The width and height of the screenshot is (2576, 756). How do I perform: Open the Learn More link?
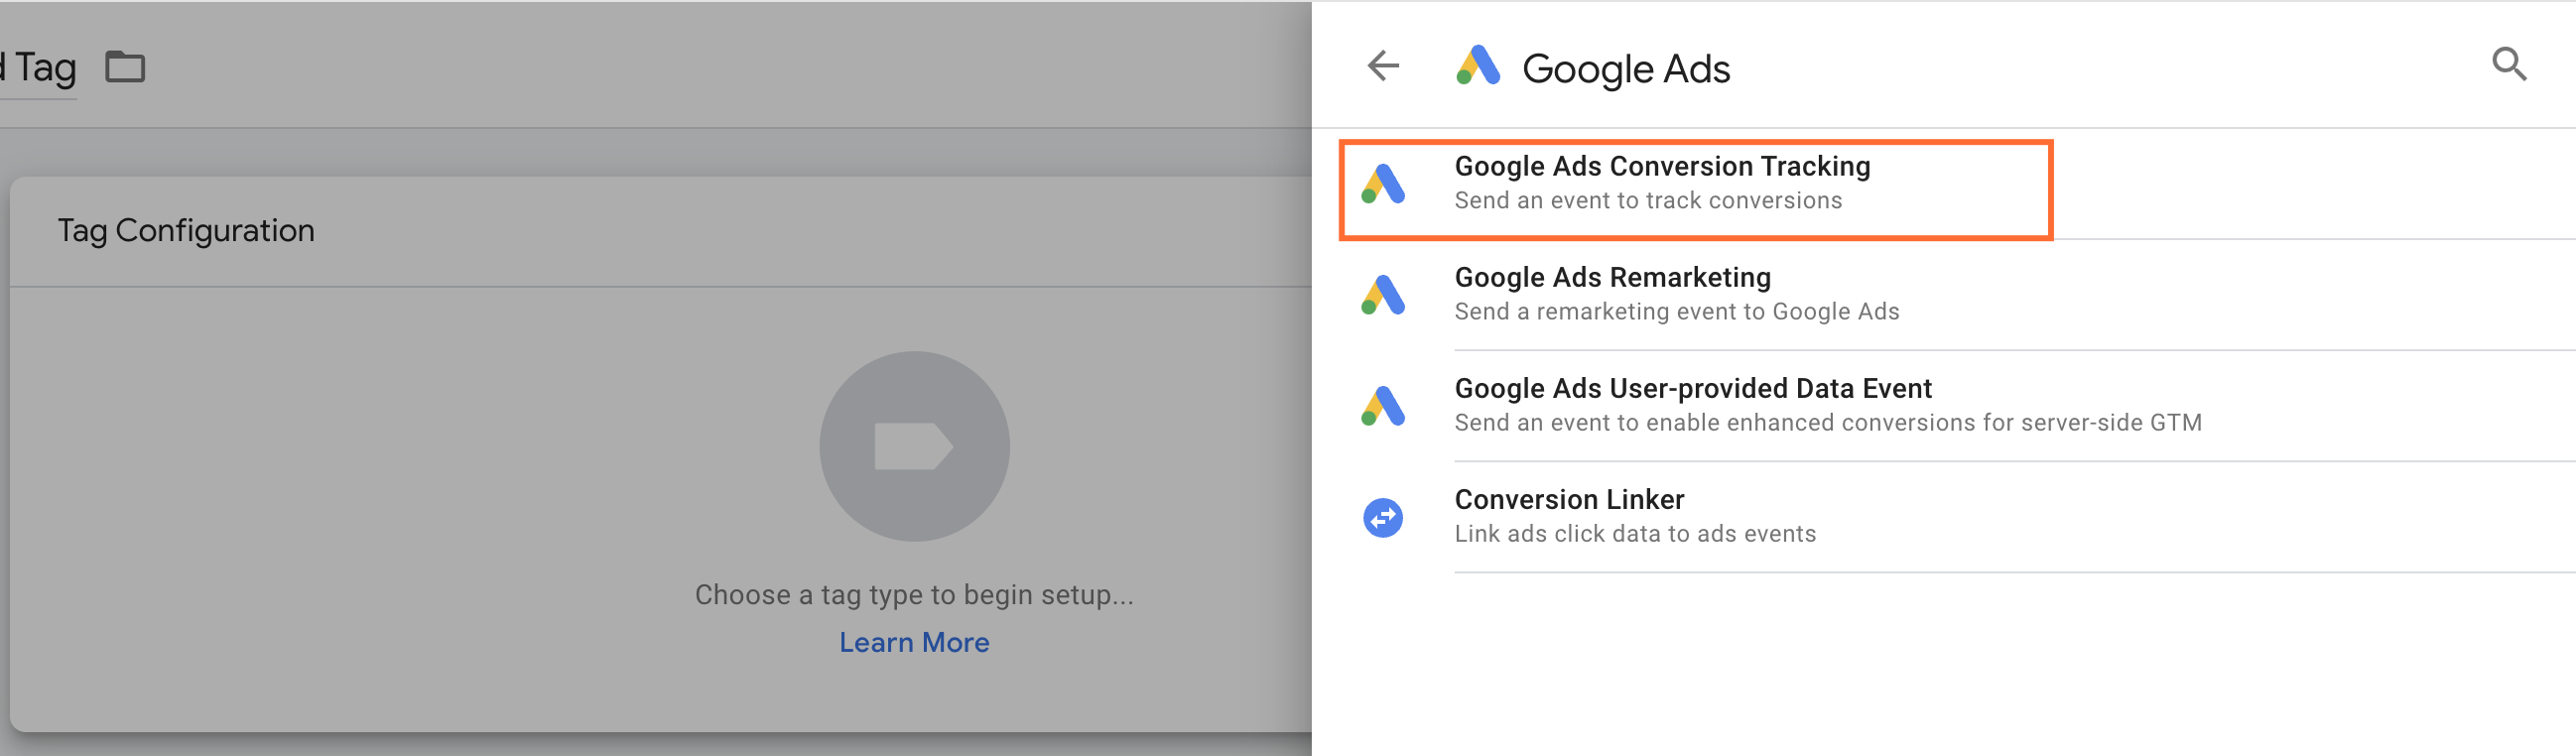(914, 643)
